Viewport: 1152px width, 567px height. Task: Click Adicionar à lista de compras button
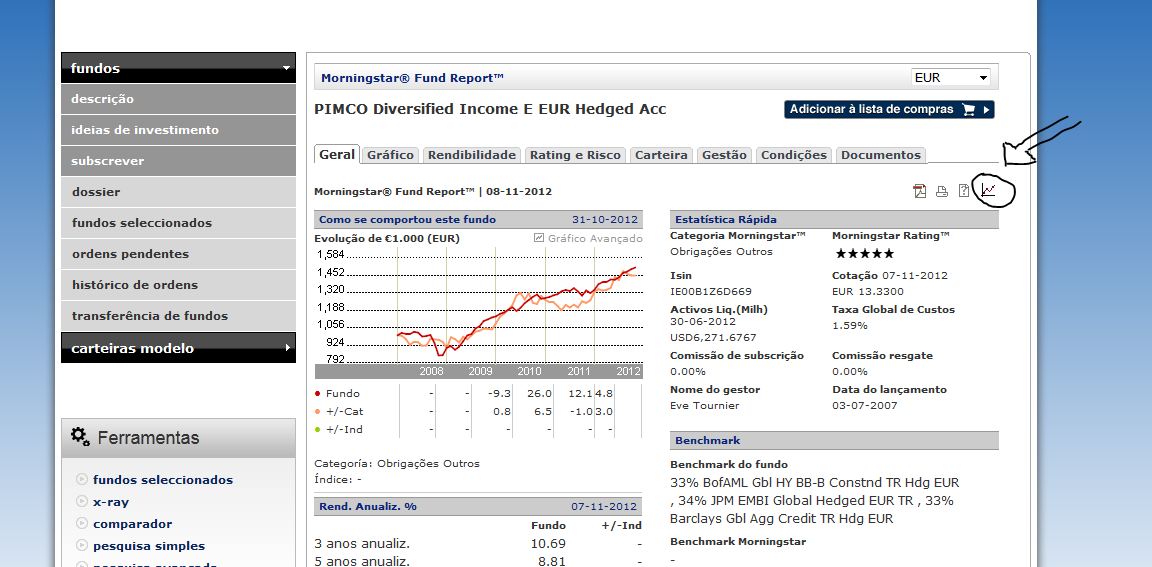(889, 109)
